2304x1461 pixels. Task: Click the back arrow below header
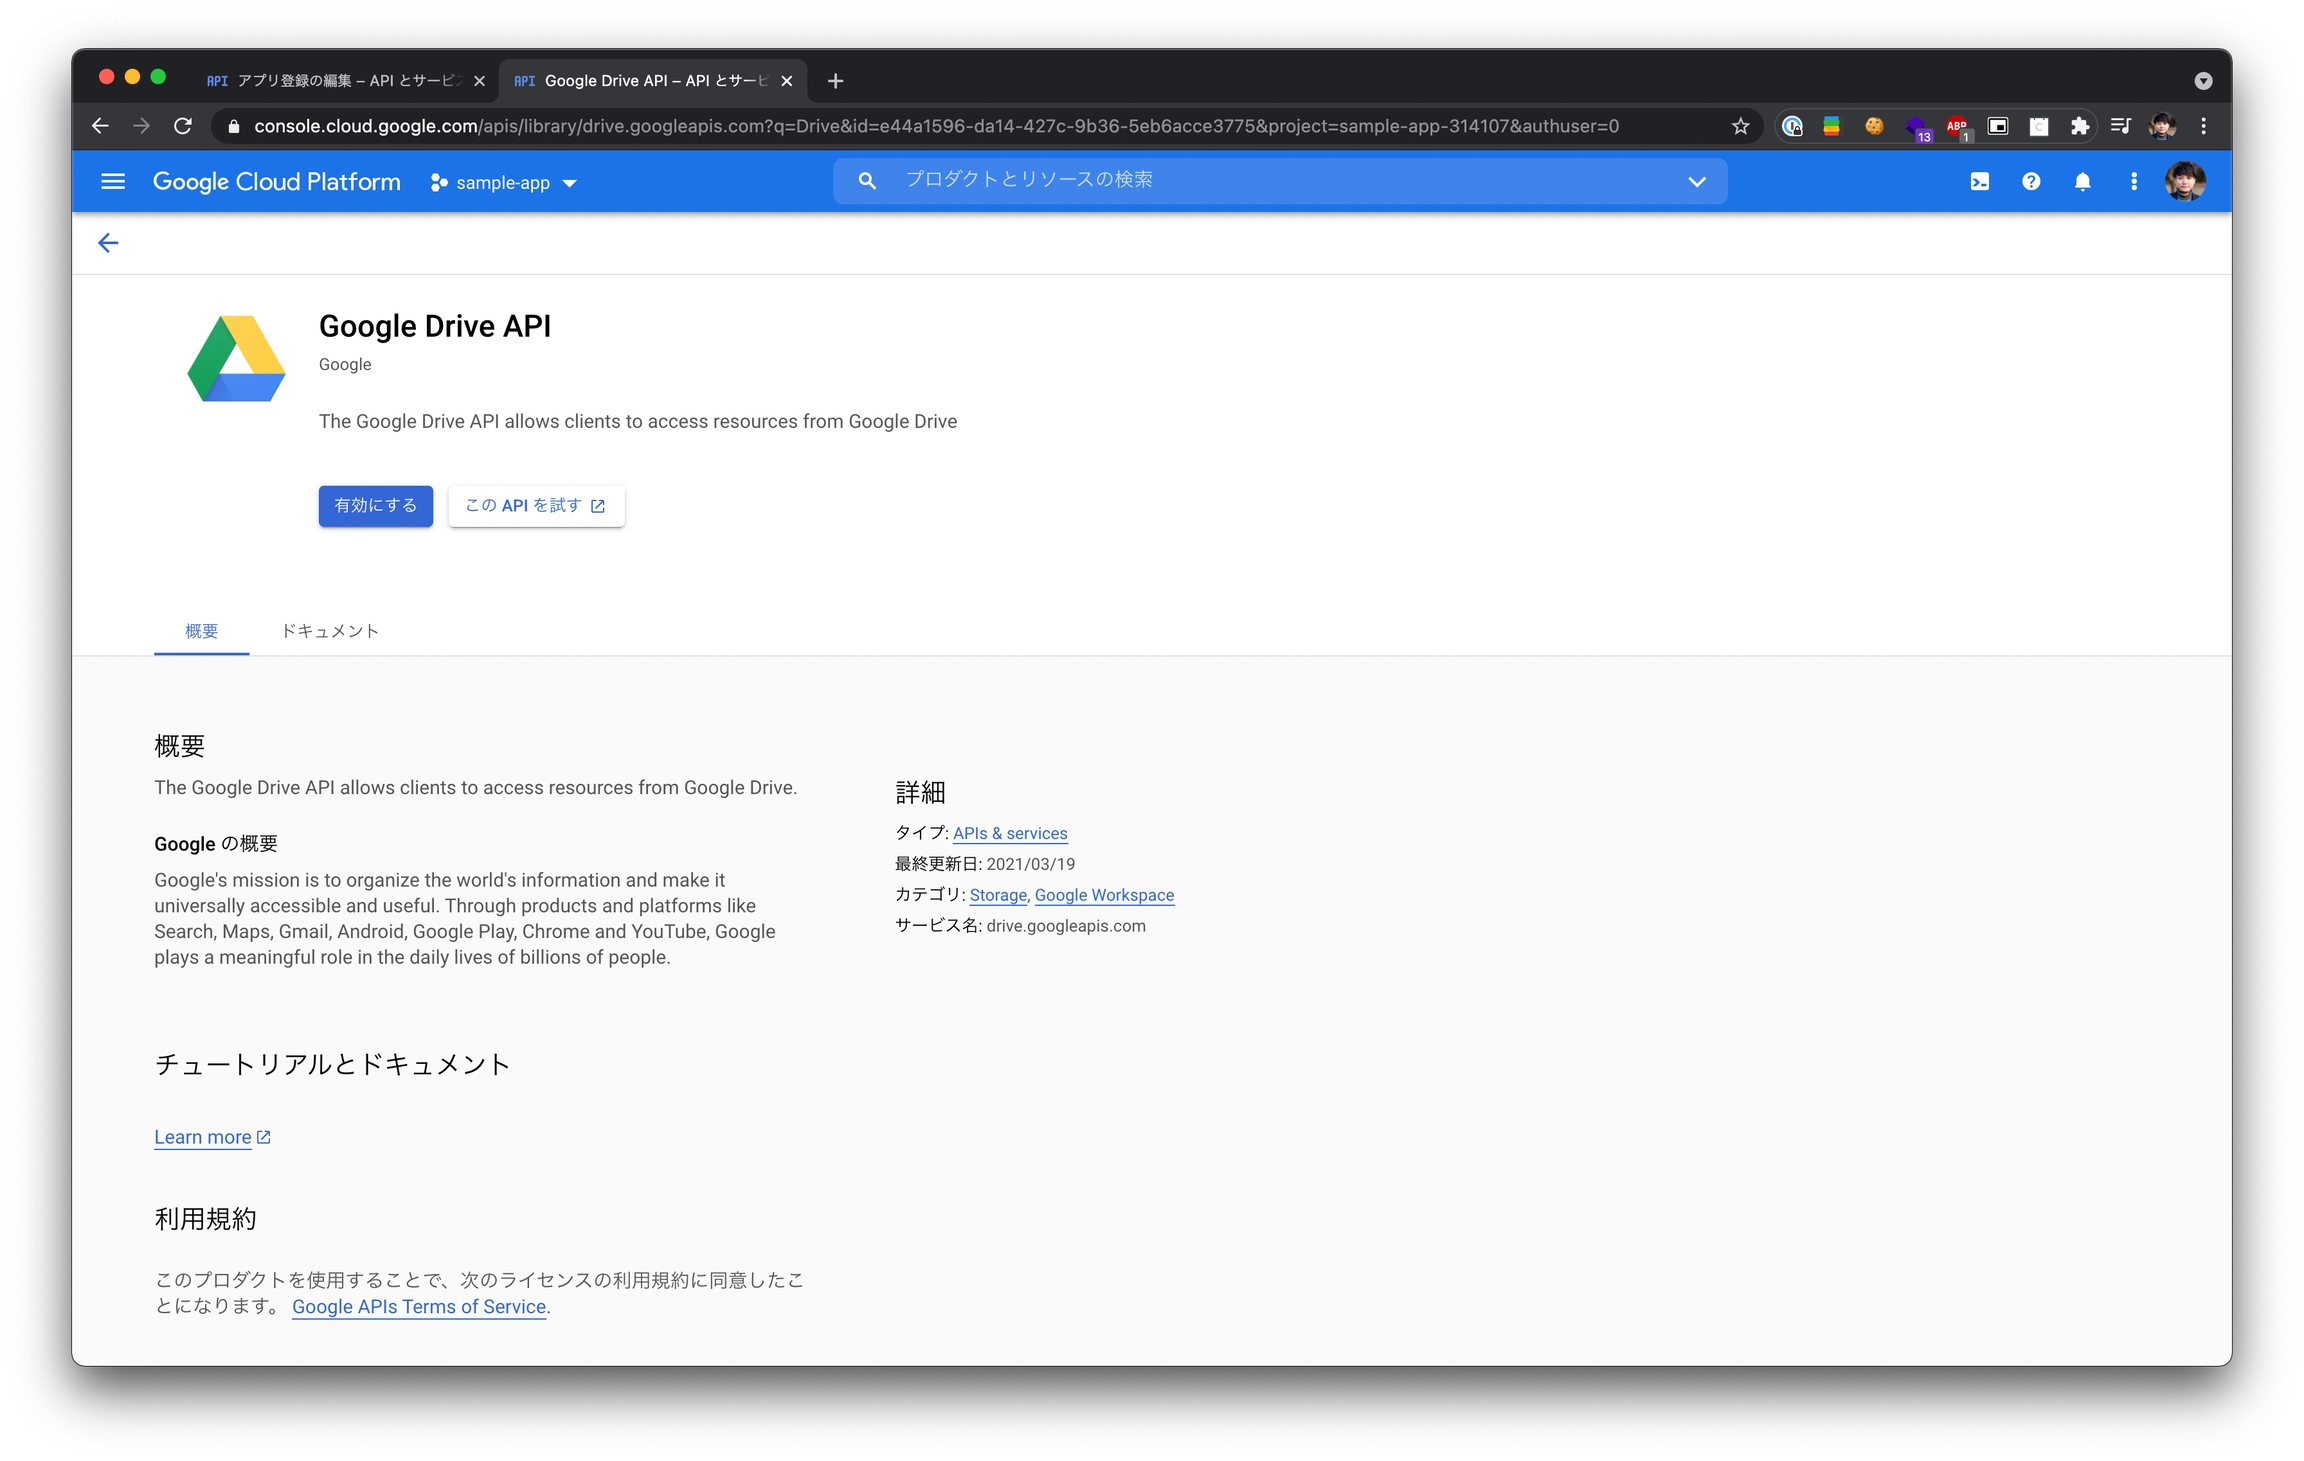[108, 243]
